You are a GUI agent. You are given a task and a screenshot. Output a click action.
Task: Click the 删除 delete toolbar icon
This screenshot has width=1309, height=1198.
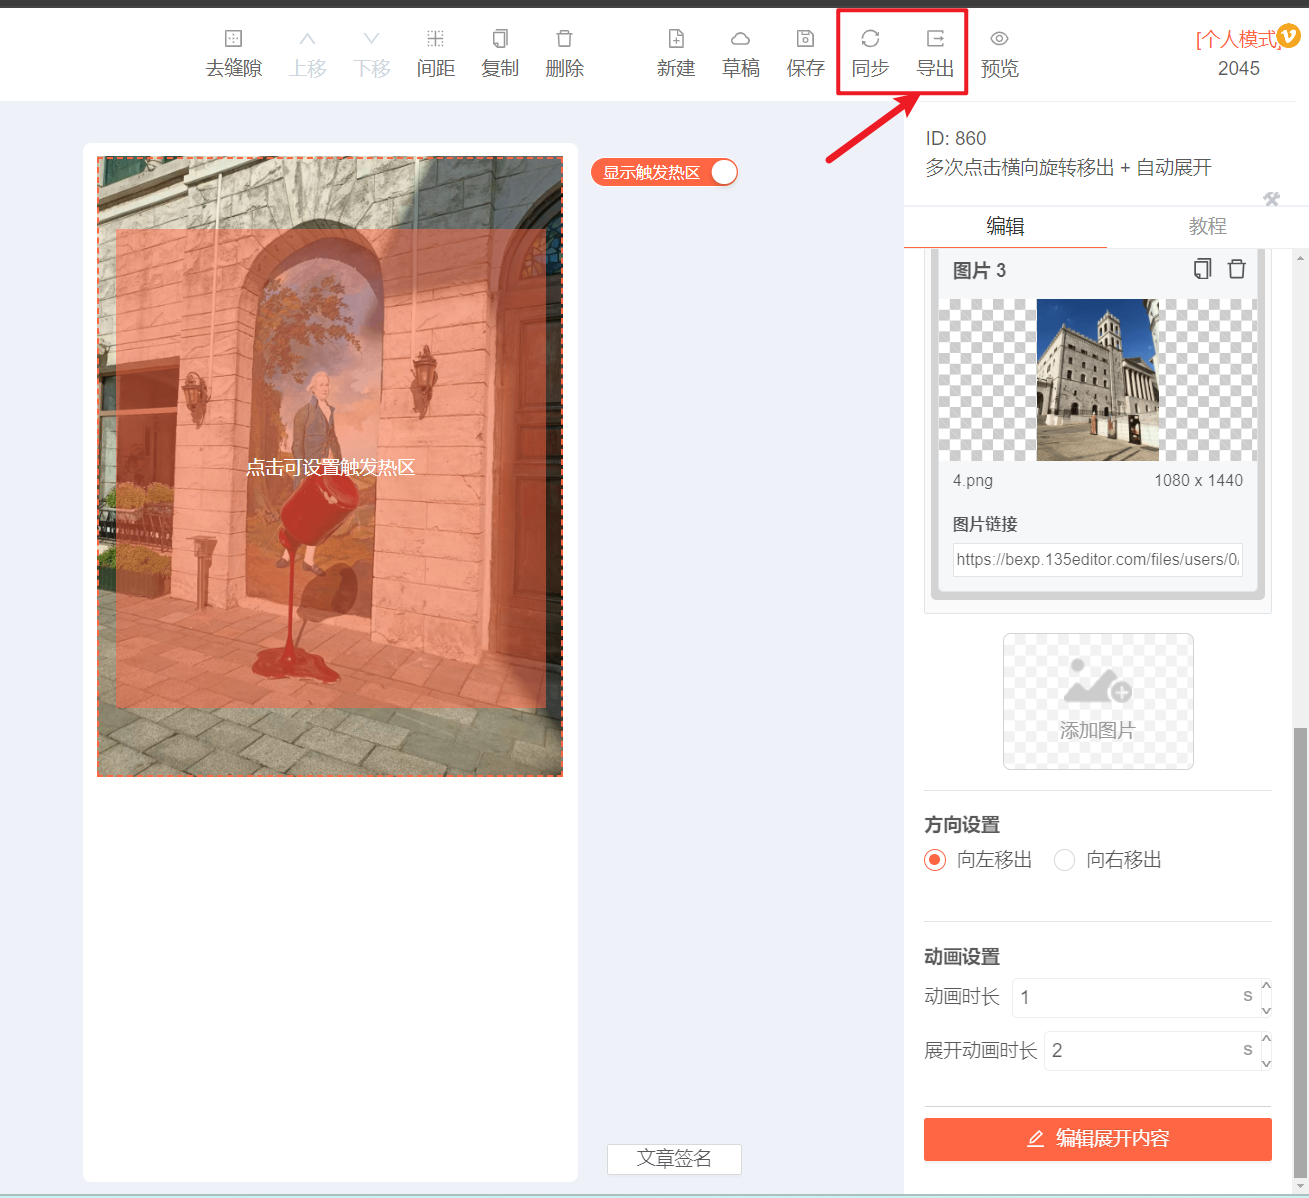coord(564,39)
